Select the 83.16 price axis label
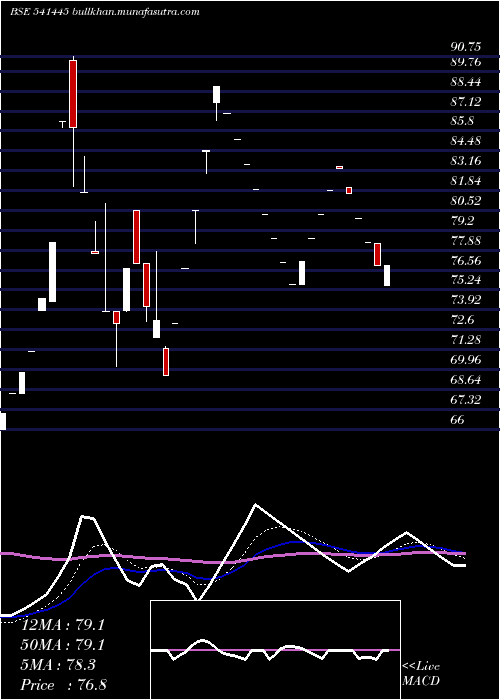This screenshot has height=700, width=500. [x=466, y=160]
